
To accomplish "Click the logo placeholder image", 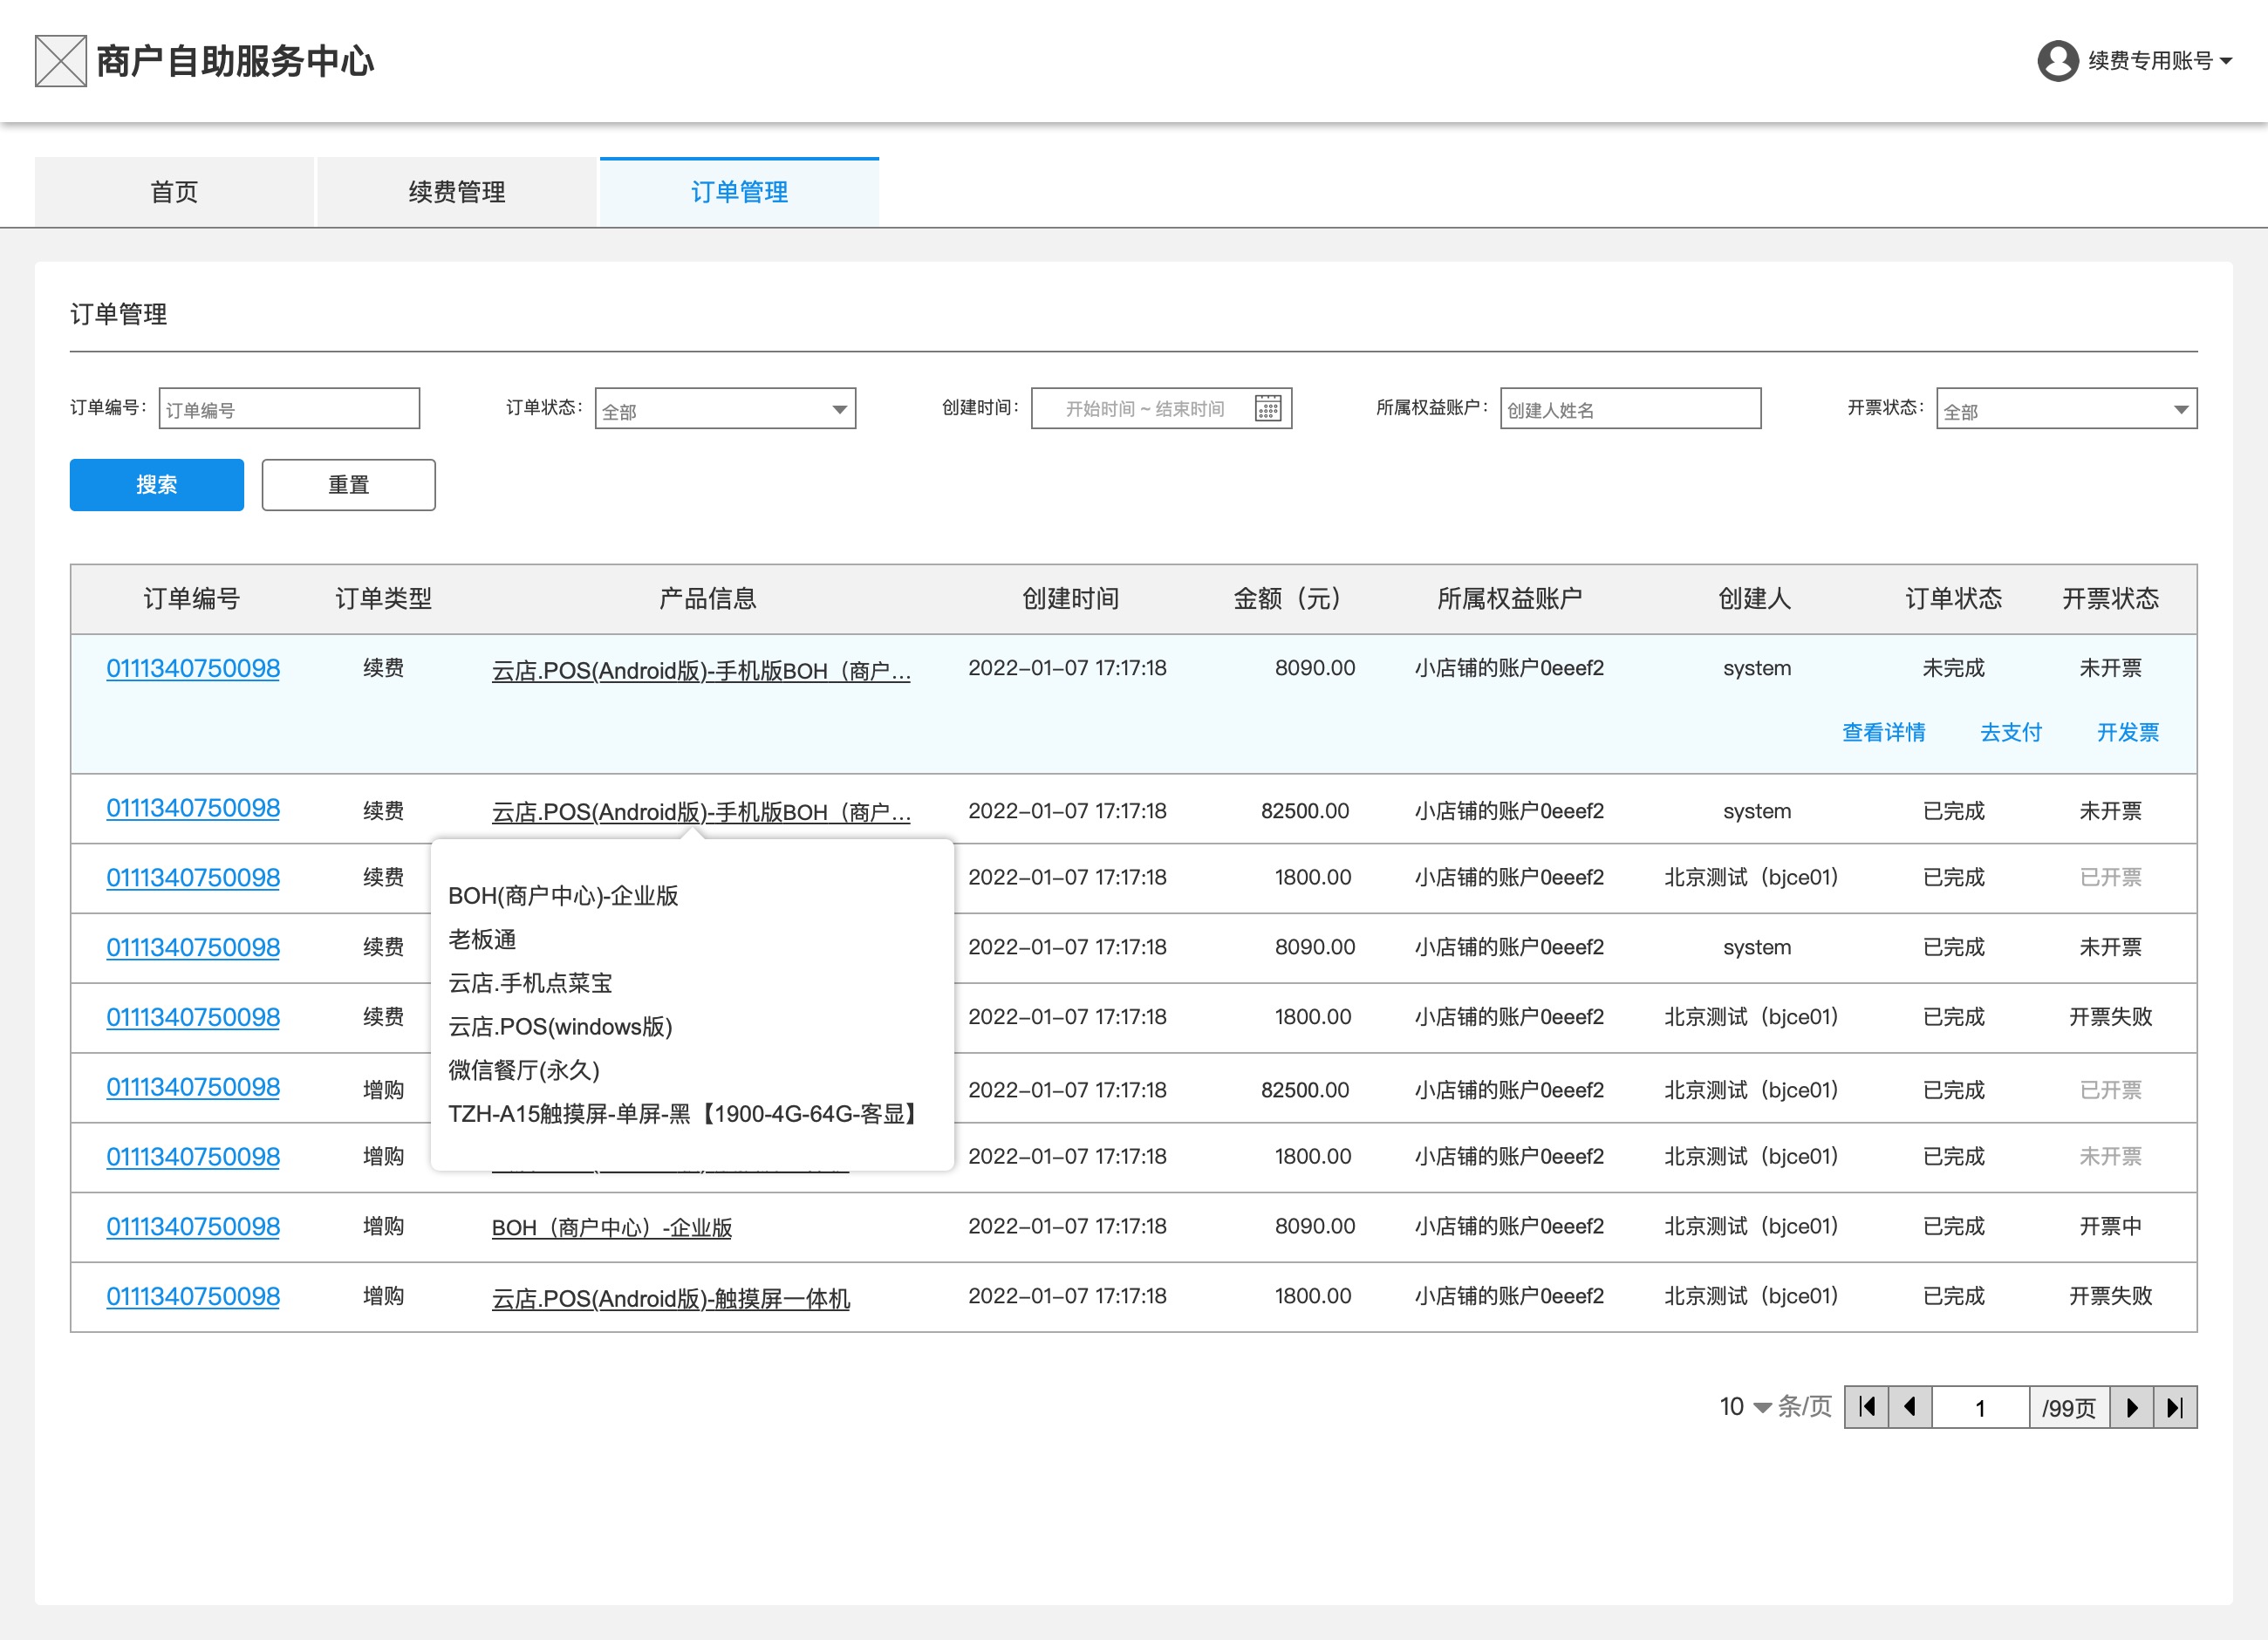I will pyautogui.click(x=61, y=61).
